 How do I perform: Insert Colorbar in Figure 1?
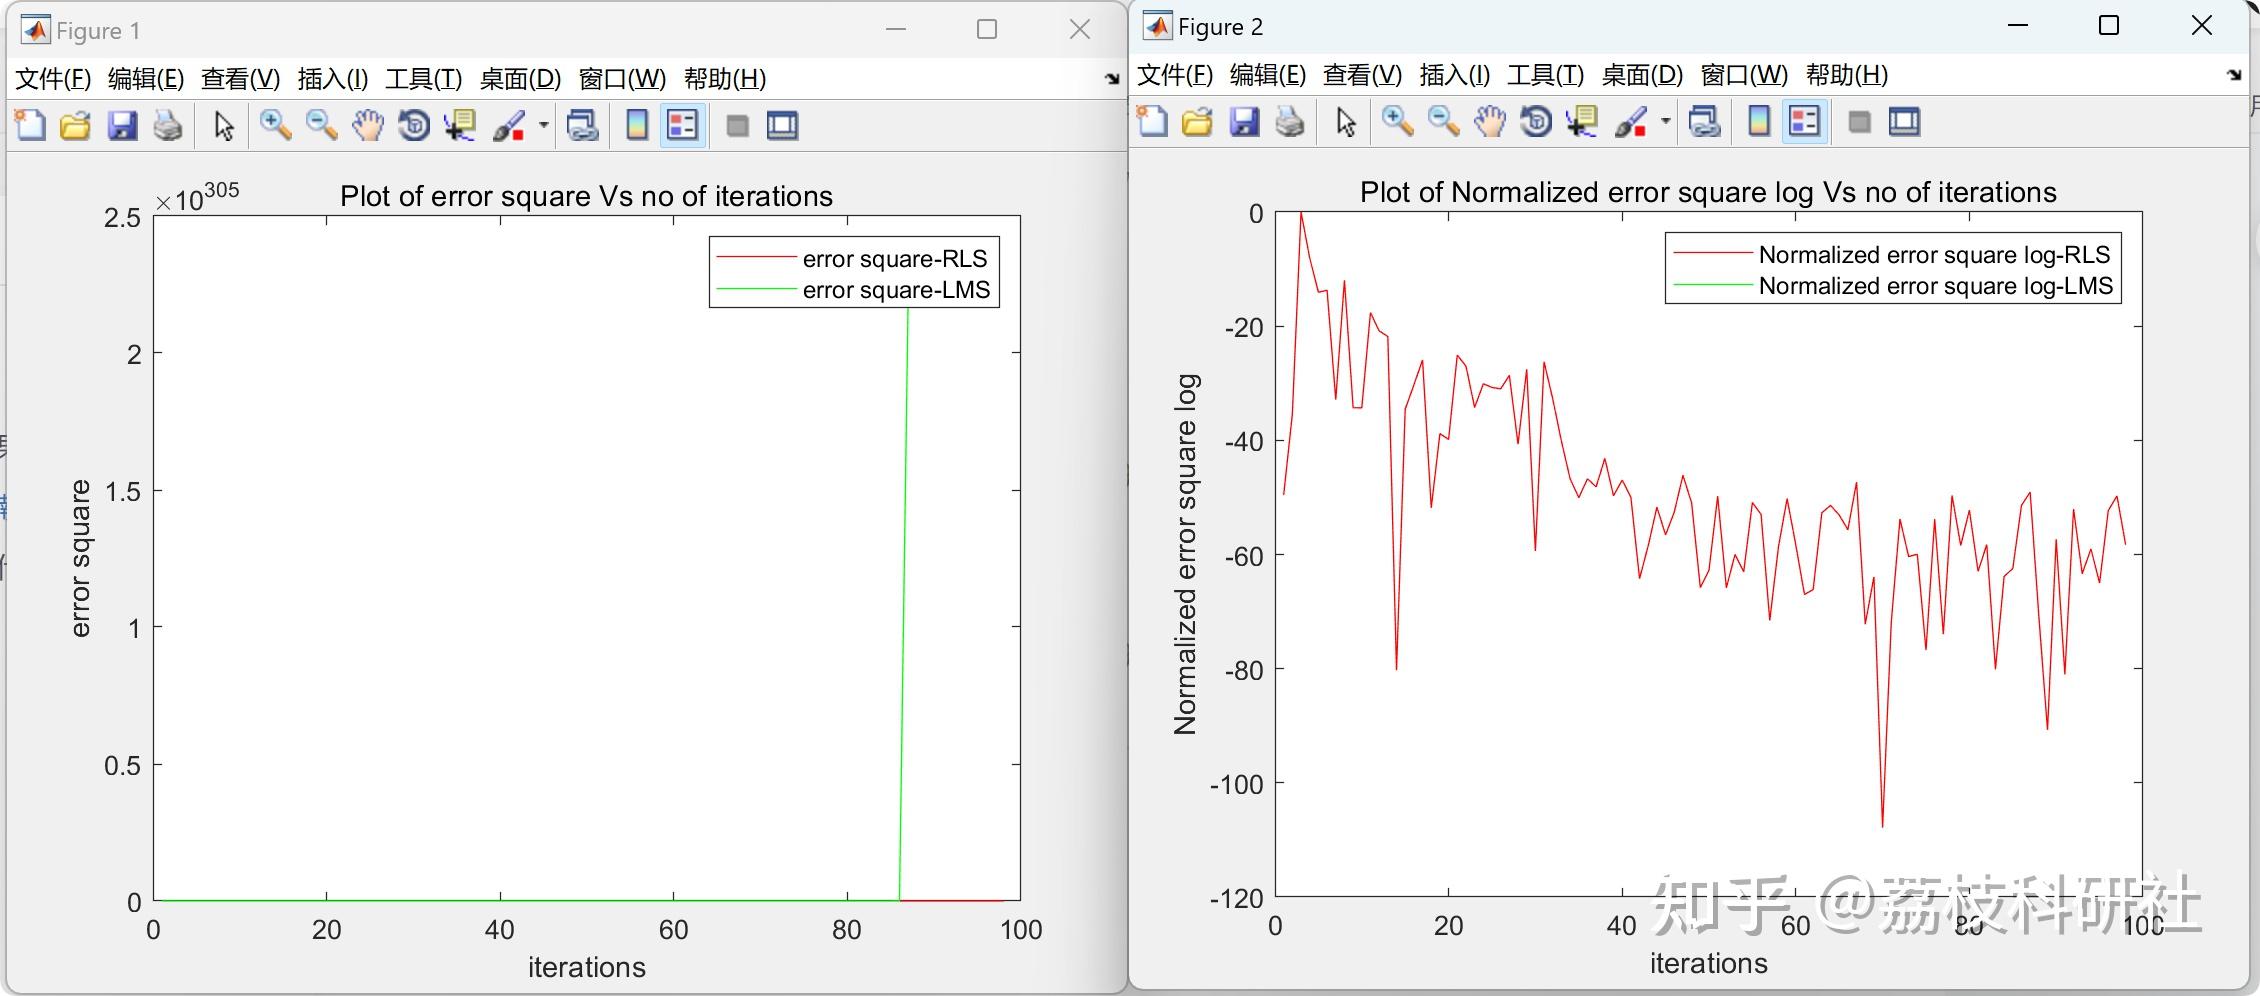click(637, 126)
